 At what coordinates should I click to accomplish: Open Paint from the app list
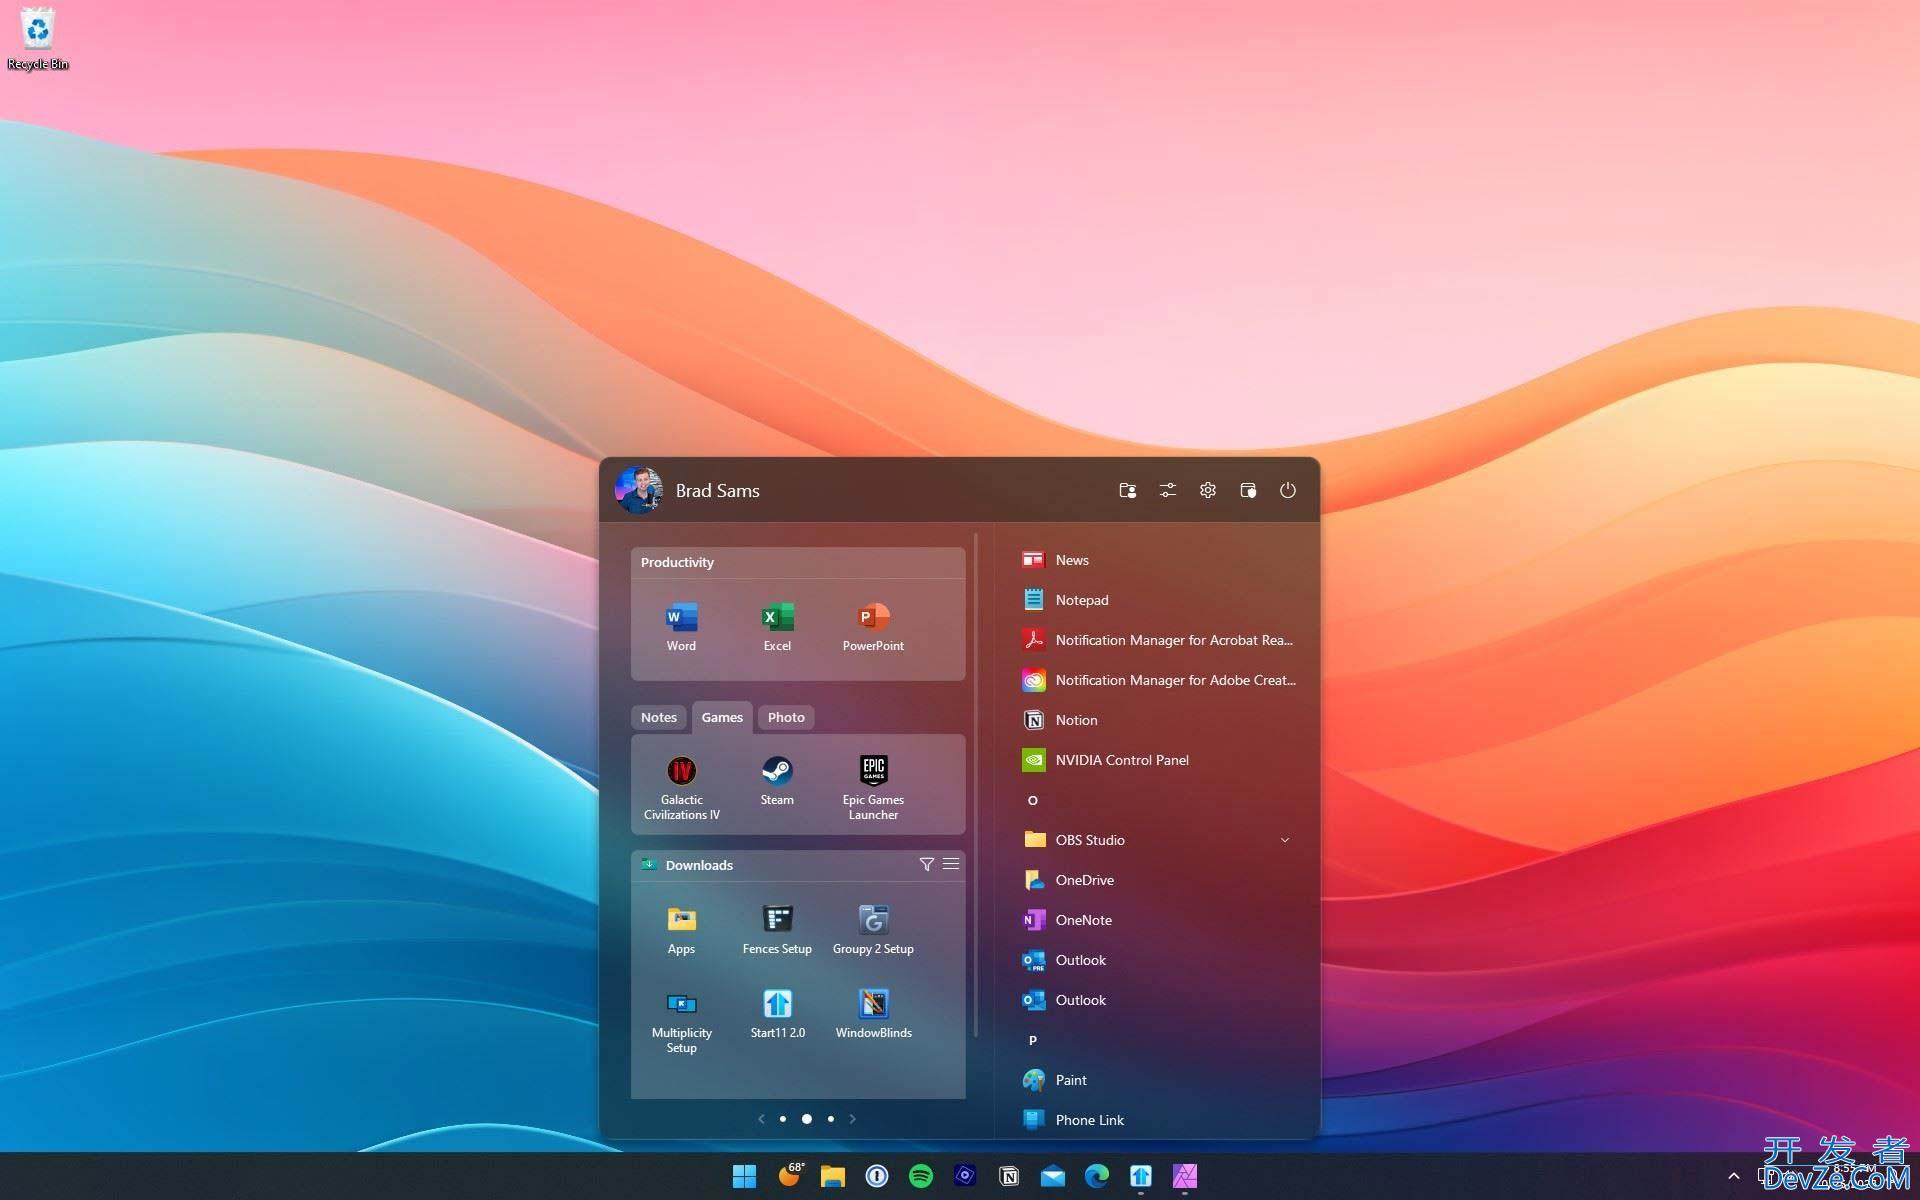click(1157, 1080)
